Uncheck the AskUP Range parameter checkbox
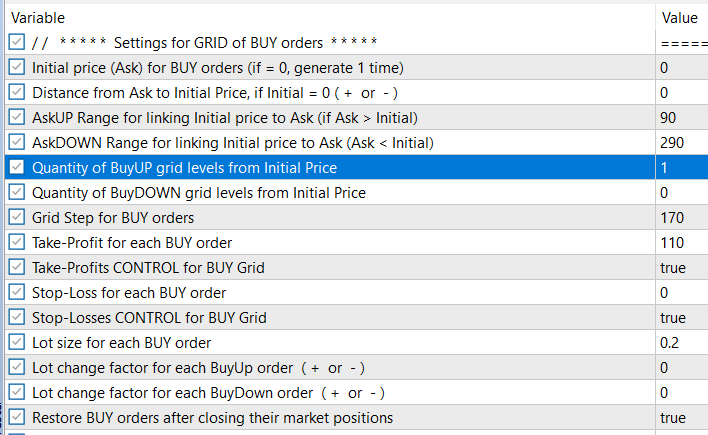 16,117
